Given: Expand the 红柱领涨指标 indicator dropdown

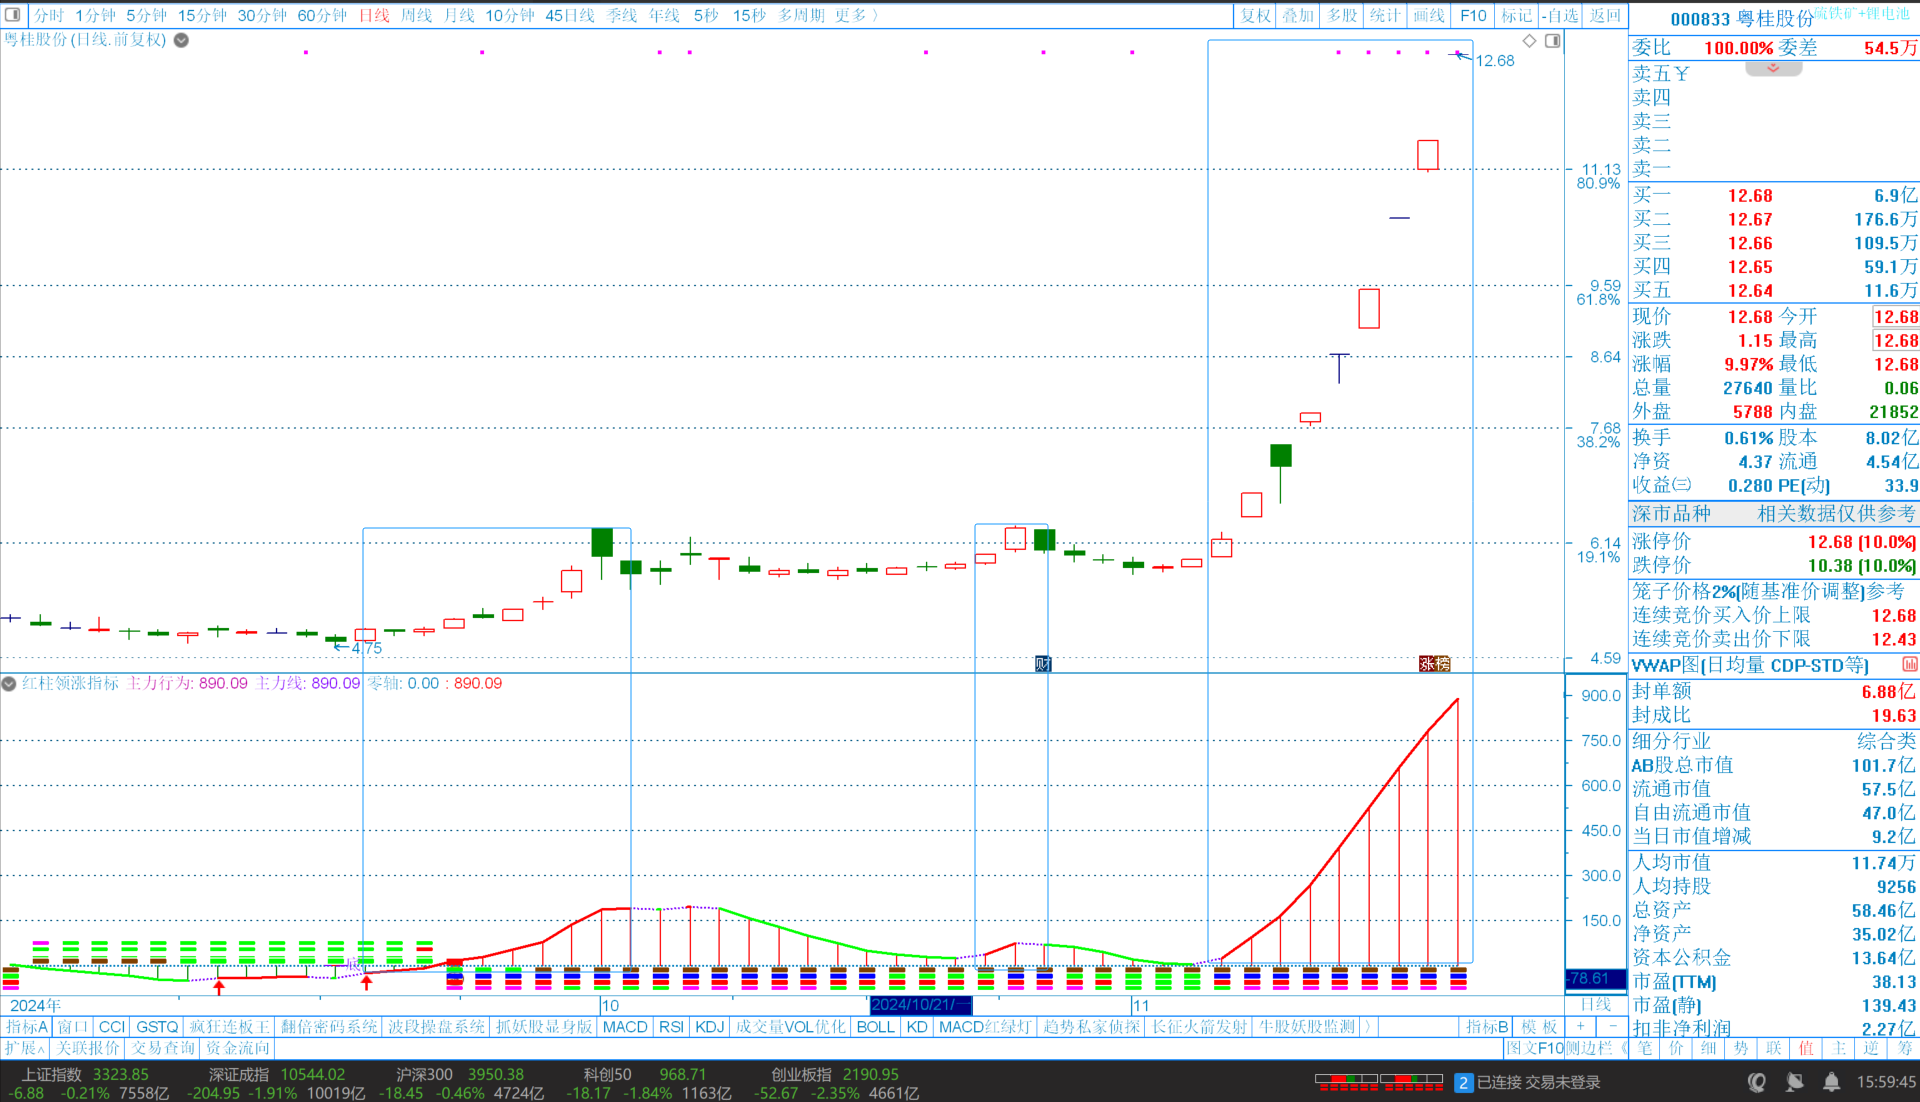Looking at the screenshot, I should 9,684.
